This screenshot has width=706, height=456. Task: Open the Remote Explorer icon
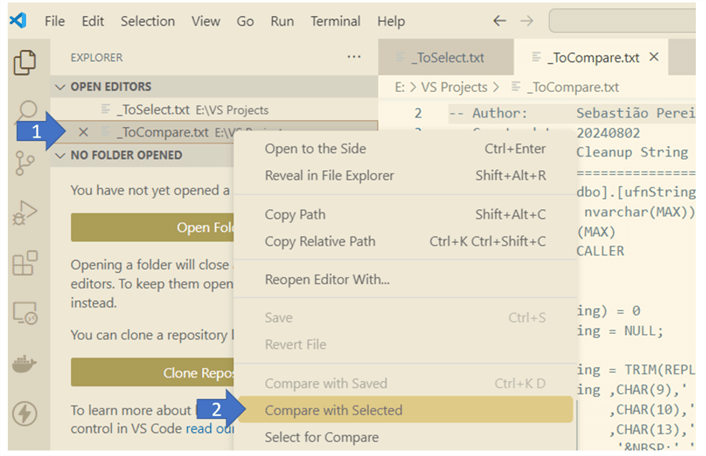coord(24,314)
